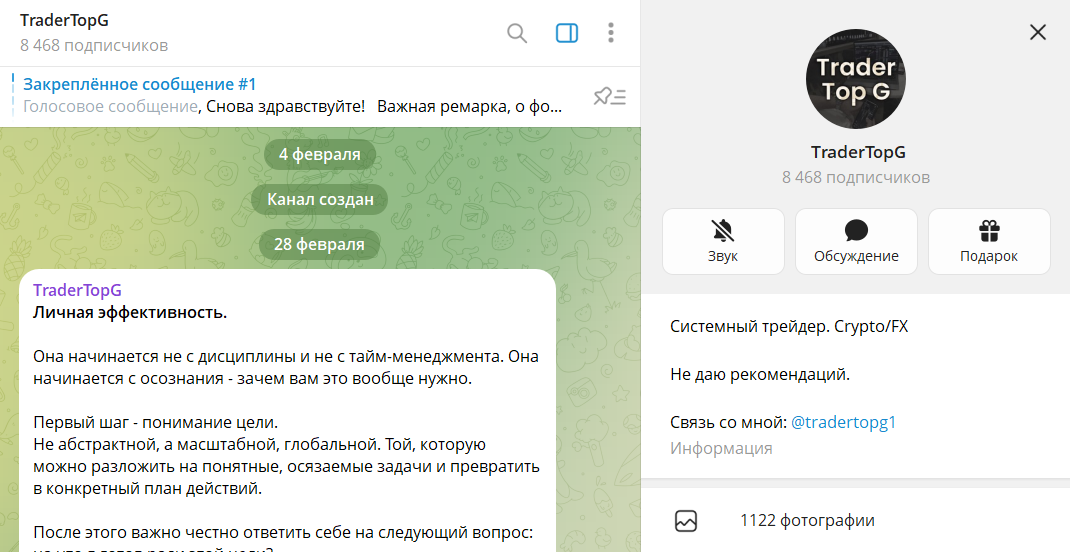Open the Обсуждение discussion button
This screenshot has height=552, width=1070.
pos(856,242)
